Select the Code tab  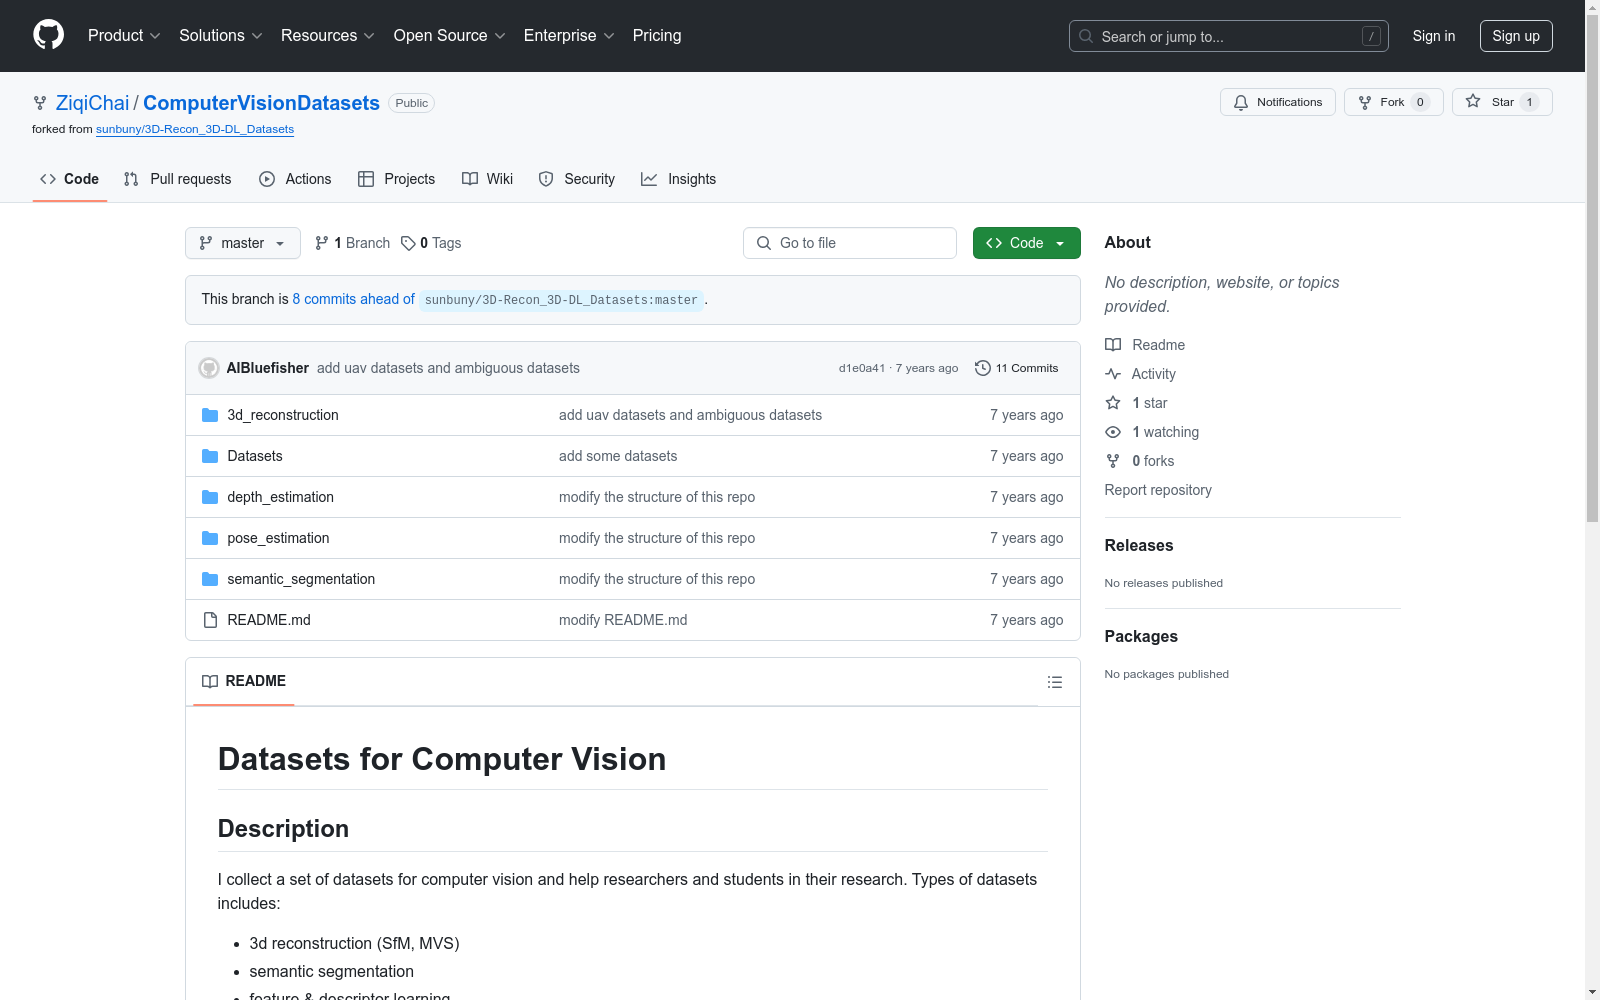coord(70,179)
